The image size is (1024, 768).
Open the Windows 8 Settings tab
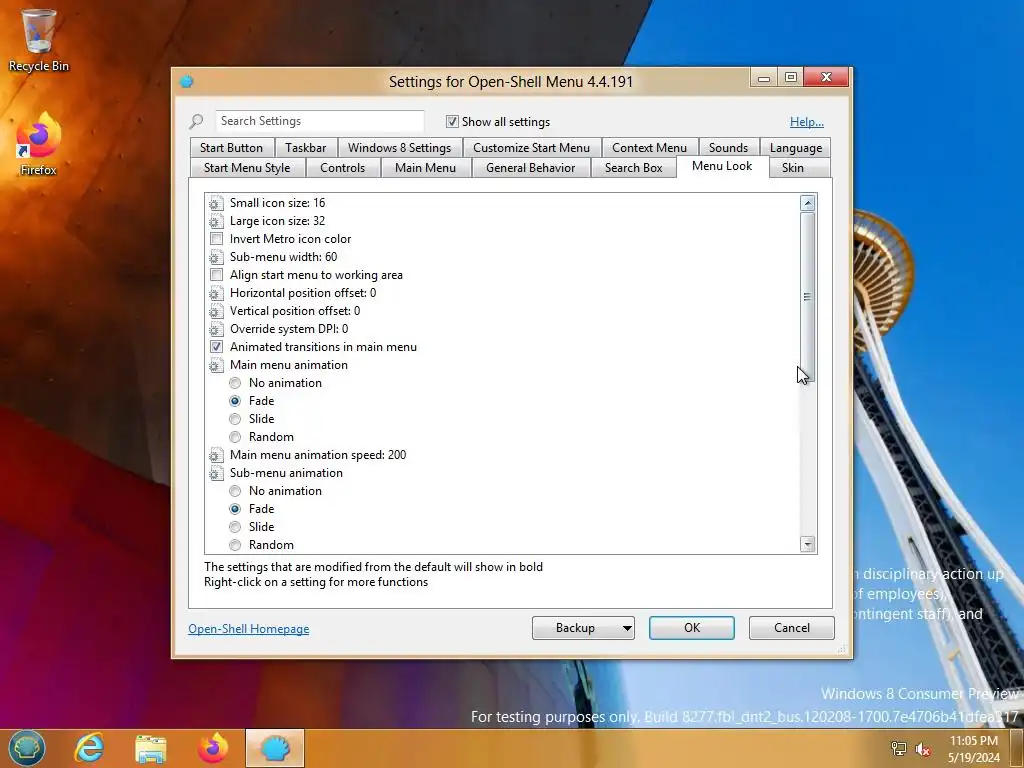pyautogui.click(x=399, y=148)
